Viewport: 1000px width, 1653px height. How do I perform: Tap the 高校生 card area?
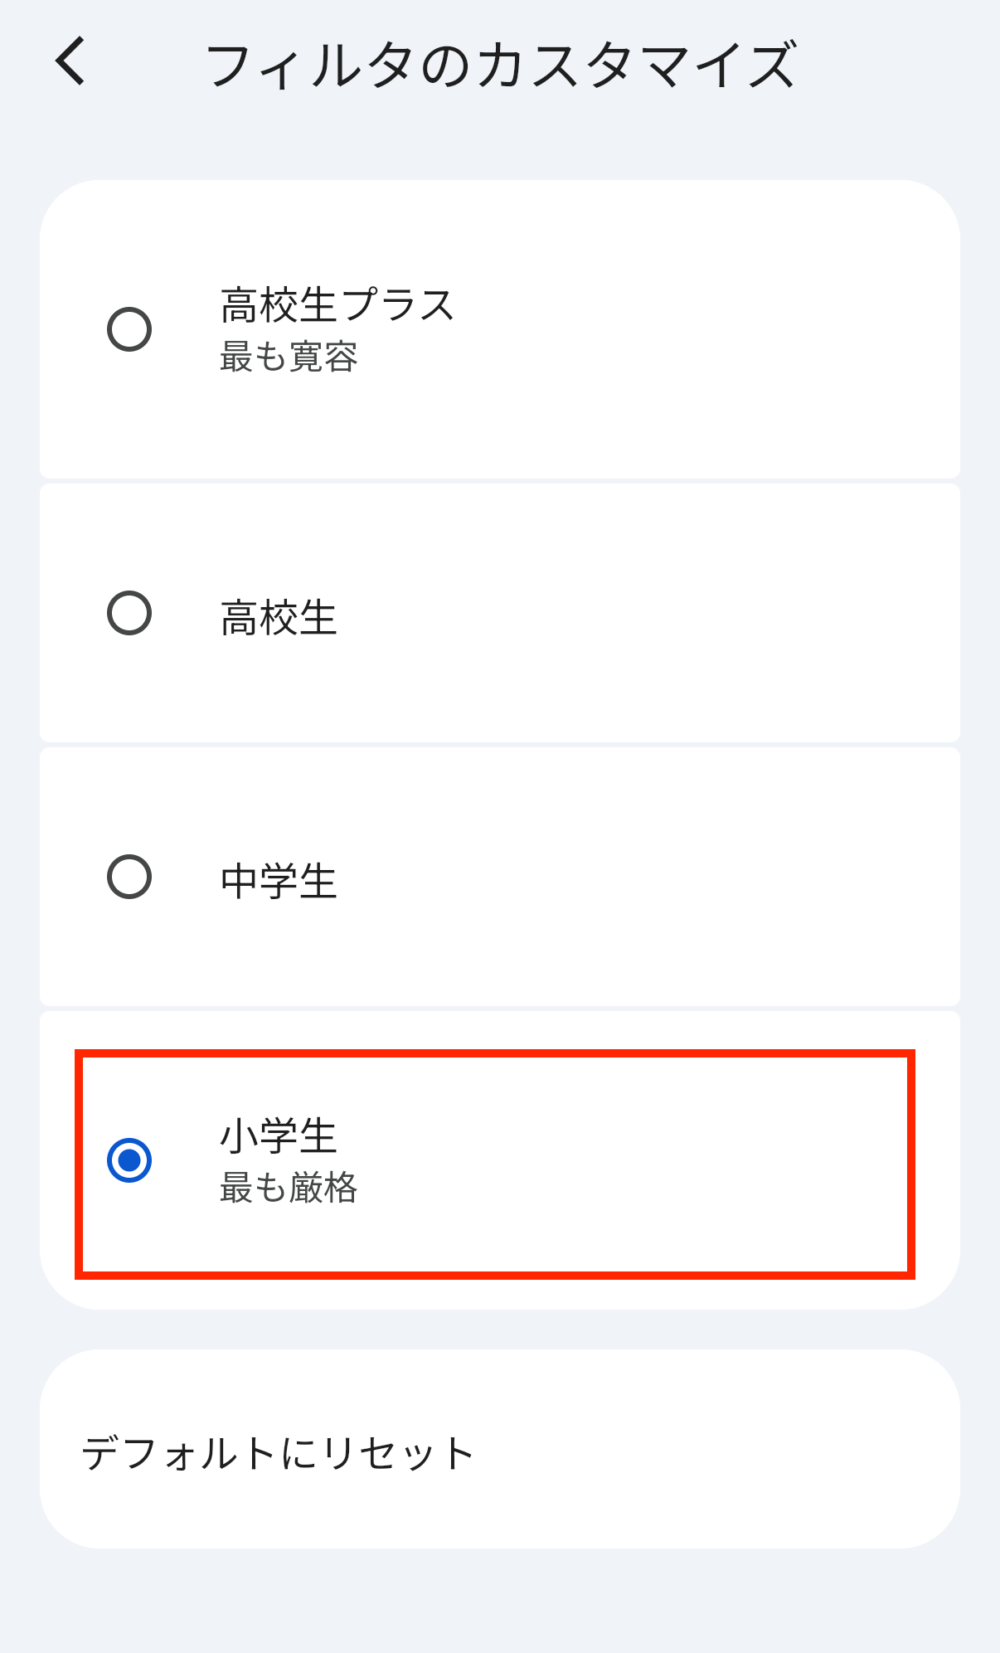[497, 612]
